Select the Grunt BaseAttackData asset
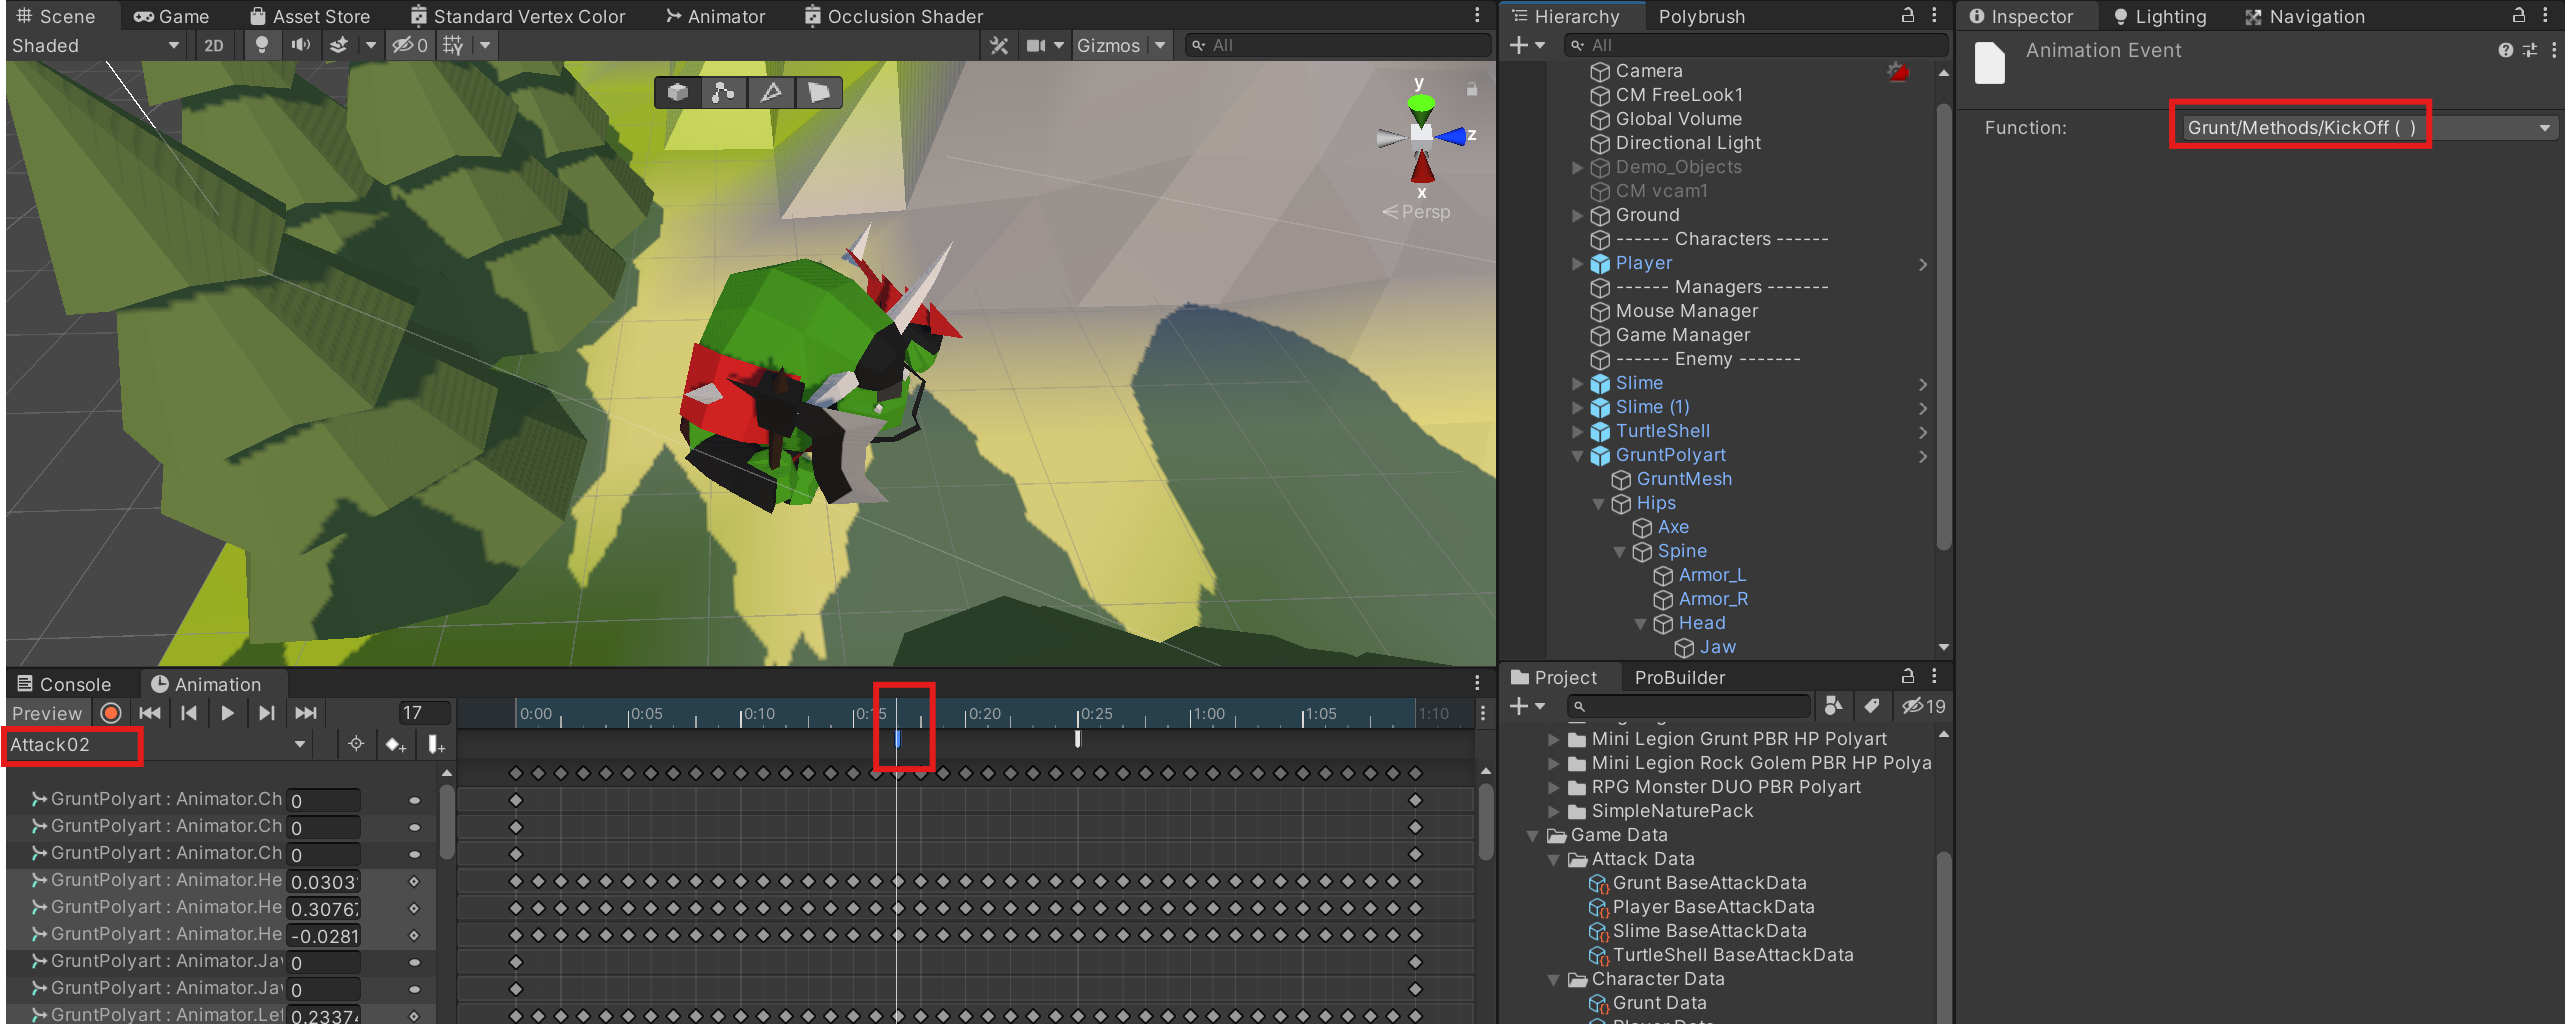 coord(1709,883)
